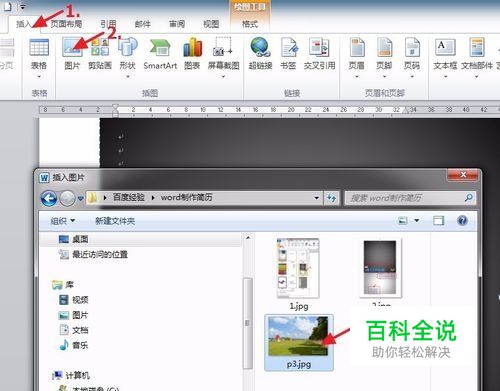Open the Quick Access Toolbar customize arrow

[22, 6]
